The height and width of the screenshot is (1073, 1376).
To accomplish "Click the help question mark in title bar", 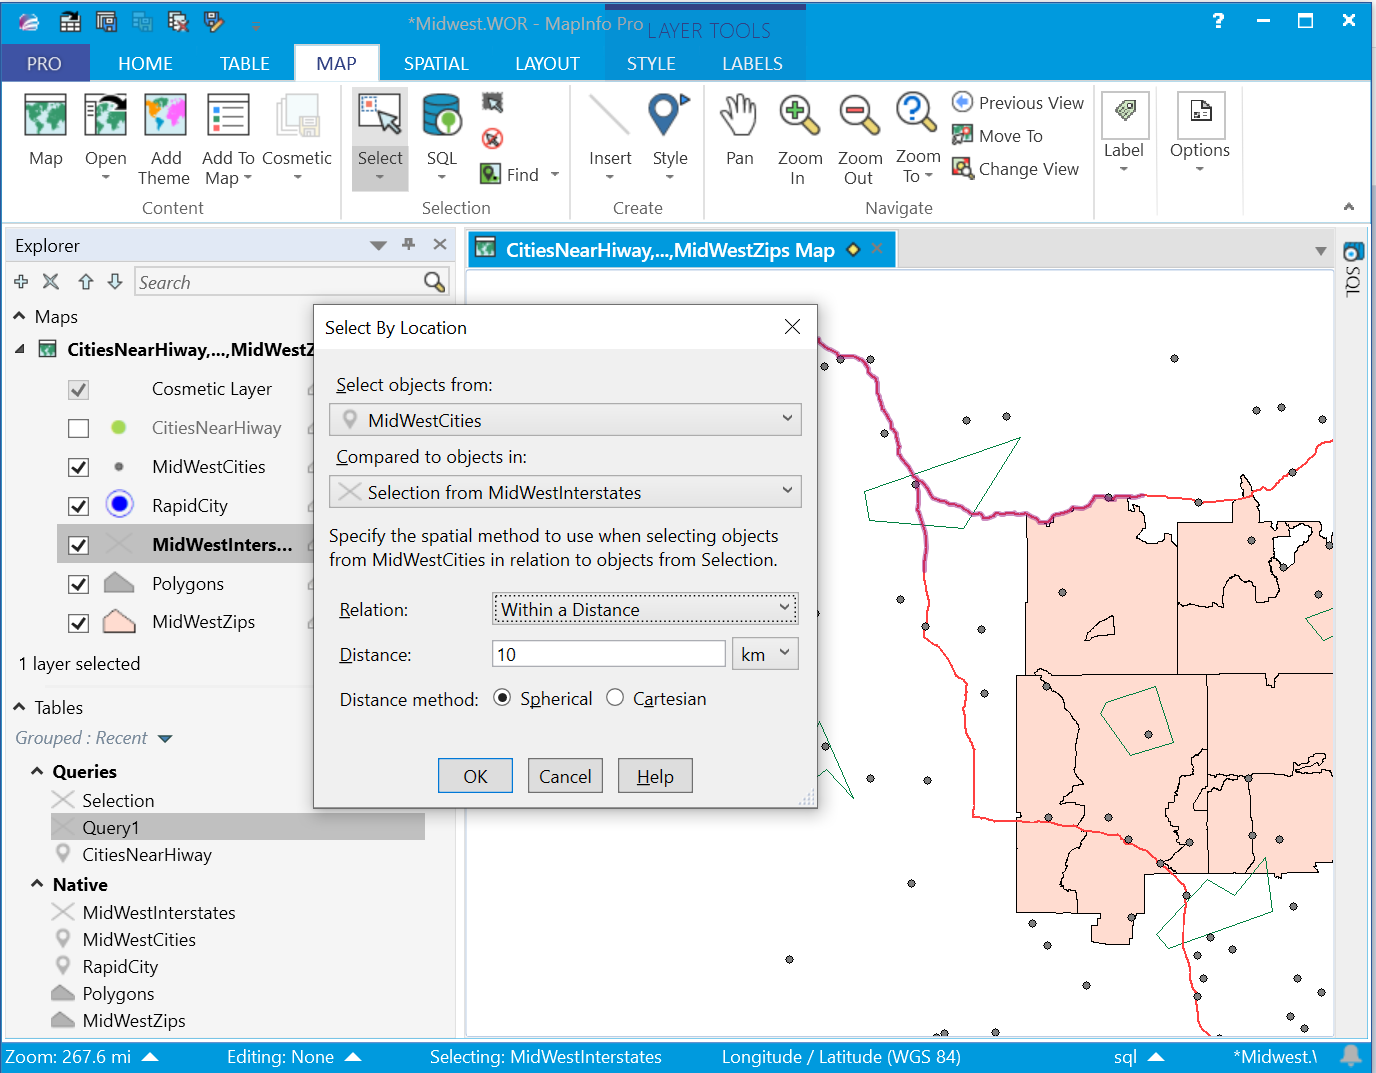I will tap(1218, 21).
